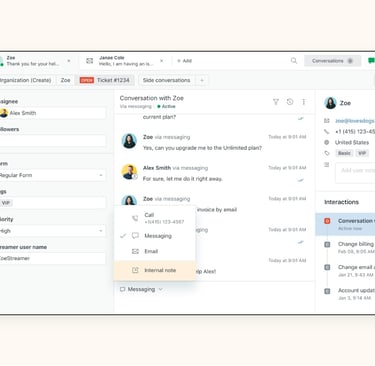Screen dimensions: 375x366
Task: Click Alex Smith's avatar in the conversation
Action: [129, 172]
